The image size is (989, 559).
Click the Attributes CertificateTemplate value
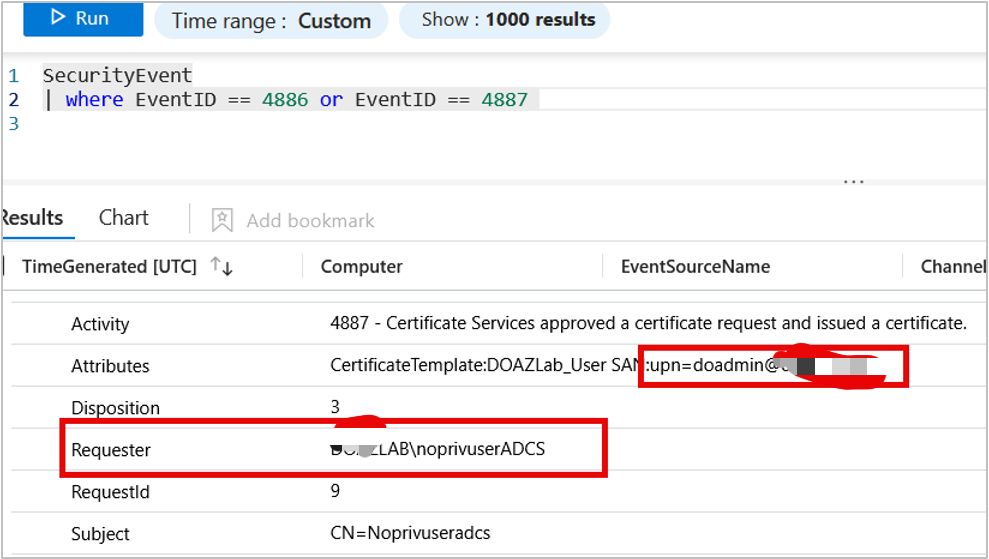point(468,366)
